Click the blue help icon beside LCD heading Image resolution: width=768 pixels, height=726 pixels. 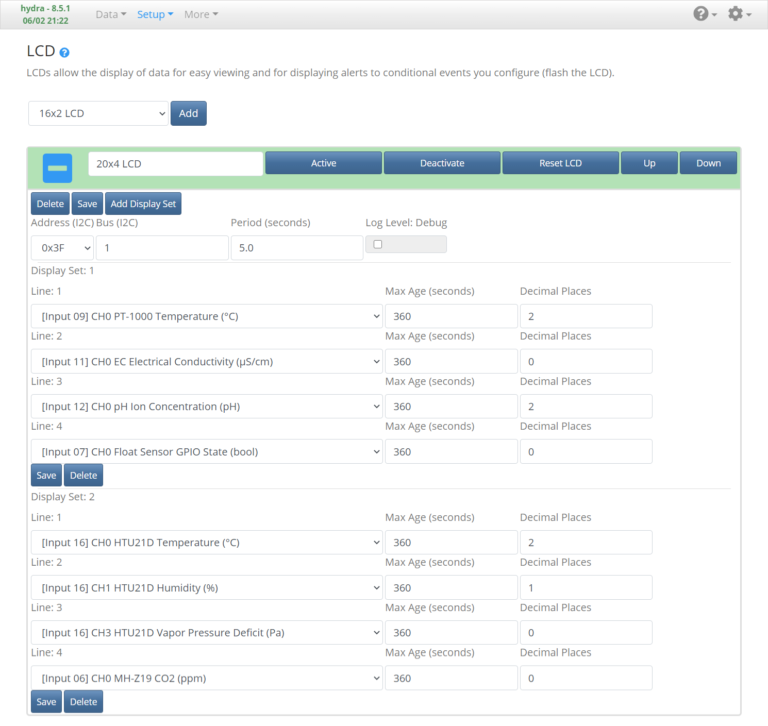[65, 52]
